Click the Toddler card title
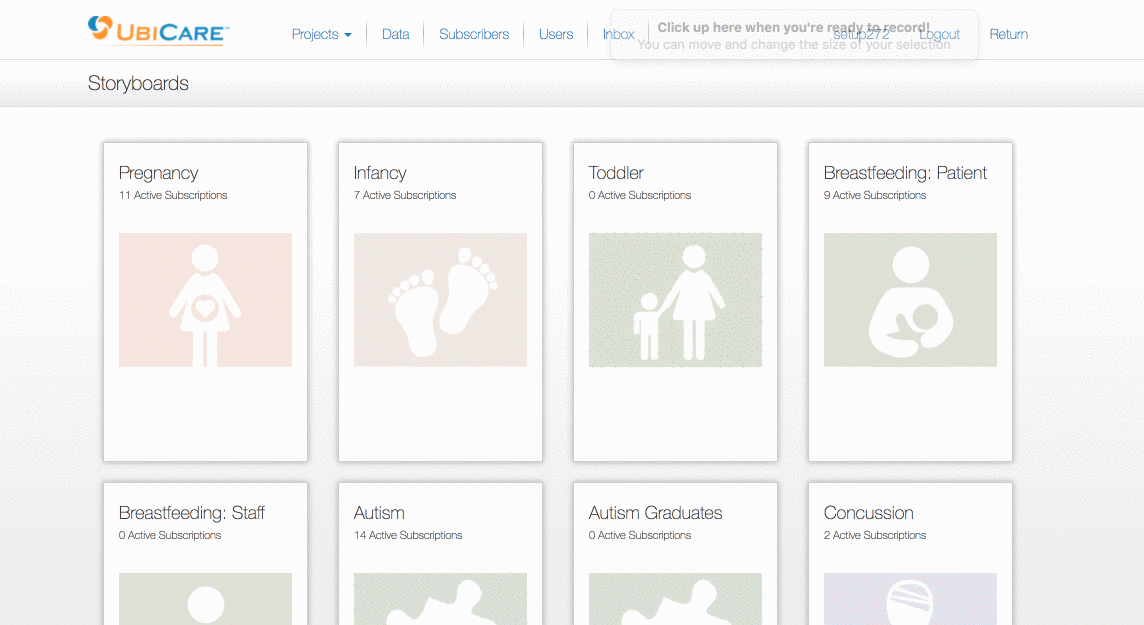This screenshot has height=625, width=1144. (x=616, y=173)
